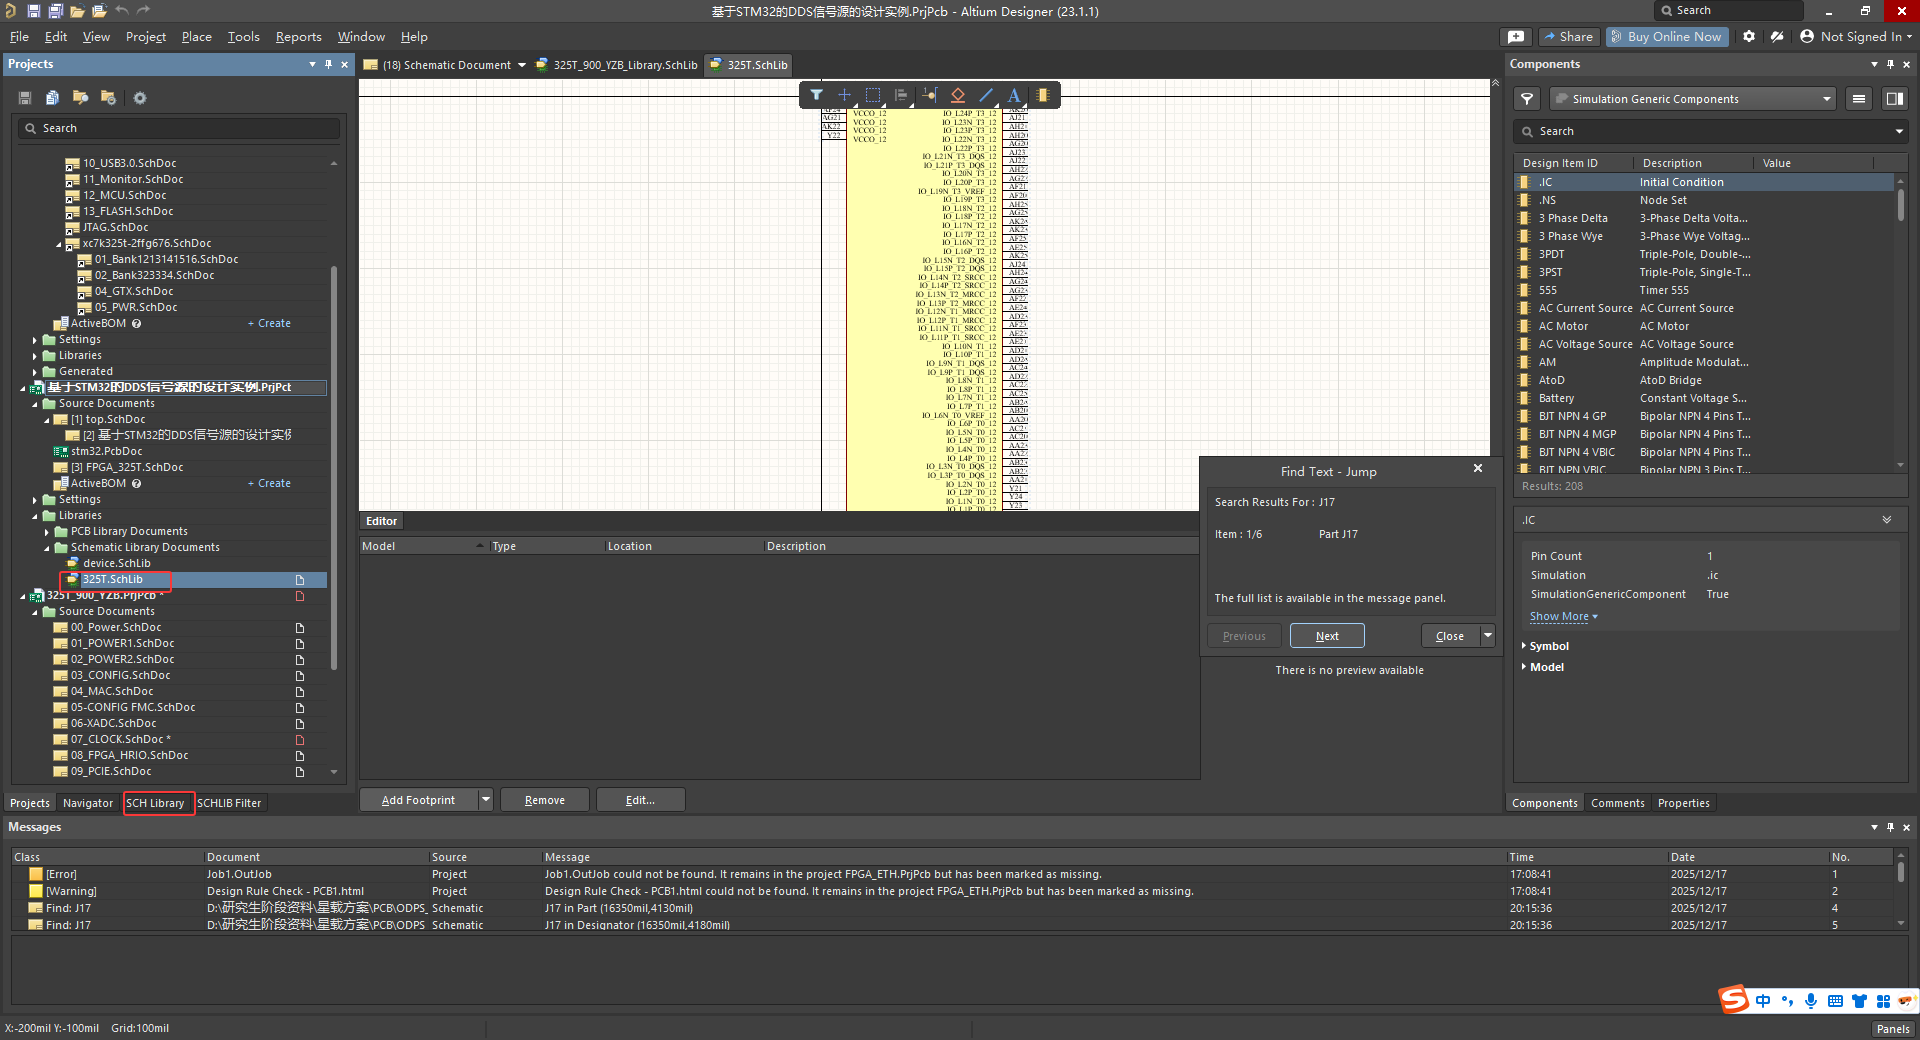Click the Edit... button
The image size is (1920, 1040).
[x=640, y=800]
